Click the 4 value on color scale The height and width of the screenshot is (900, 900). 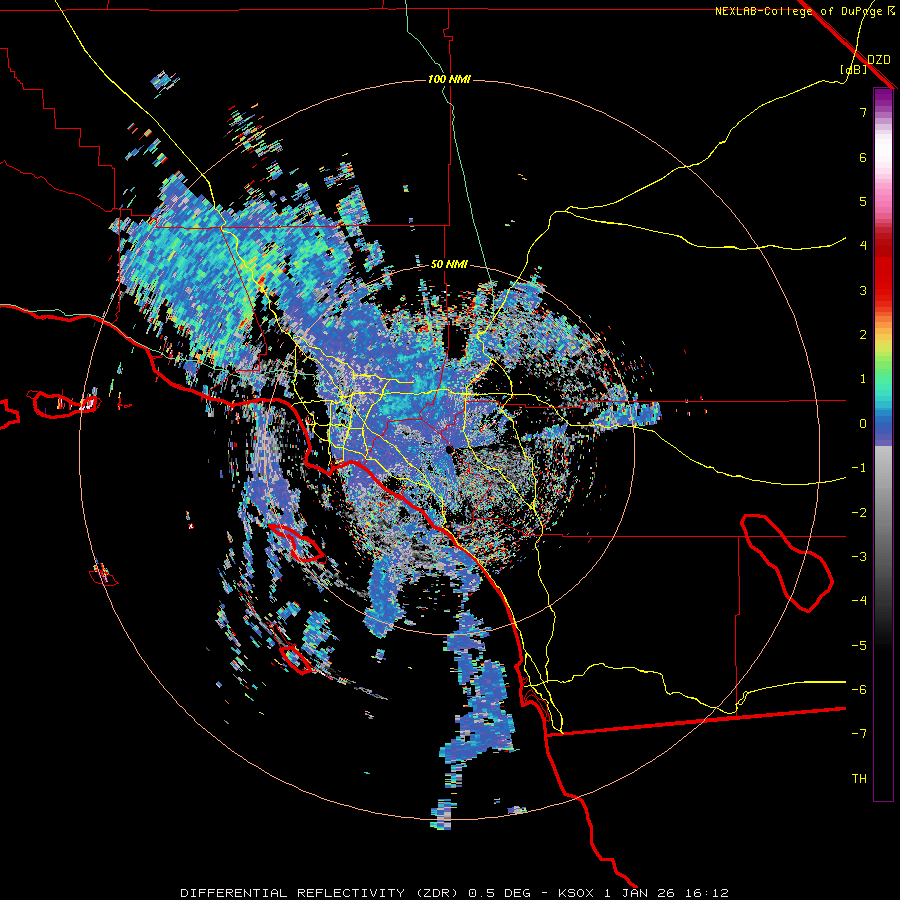863,246
